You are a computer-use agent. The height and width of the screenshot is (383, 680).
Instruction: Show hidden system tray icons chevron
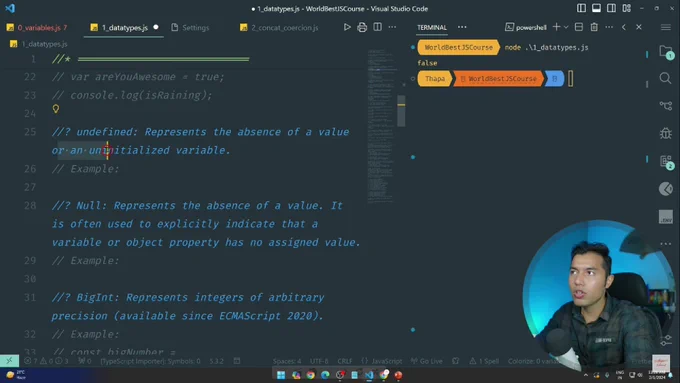586,375
